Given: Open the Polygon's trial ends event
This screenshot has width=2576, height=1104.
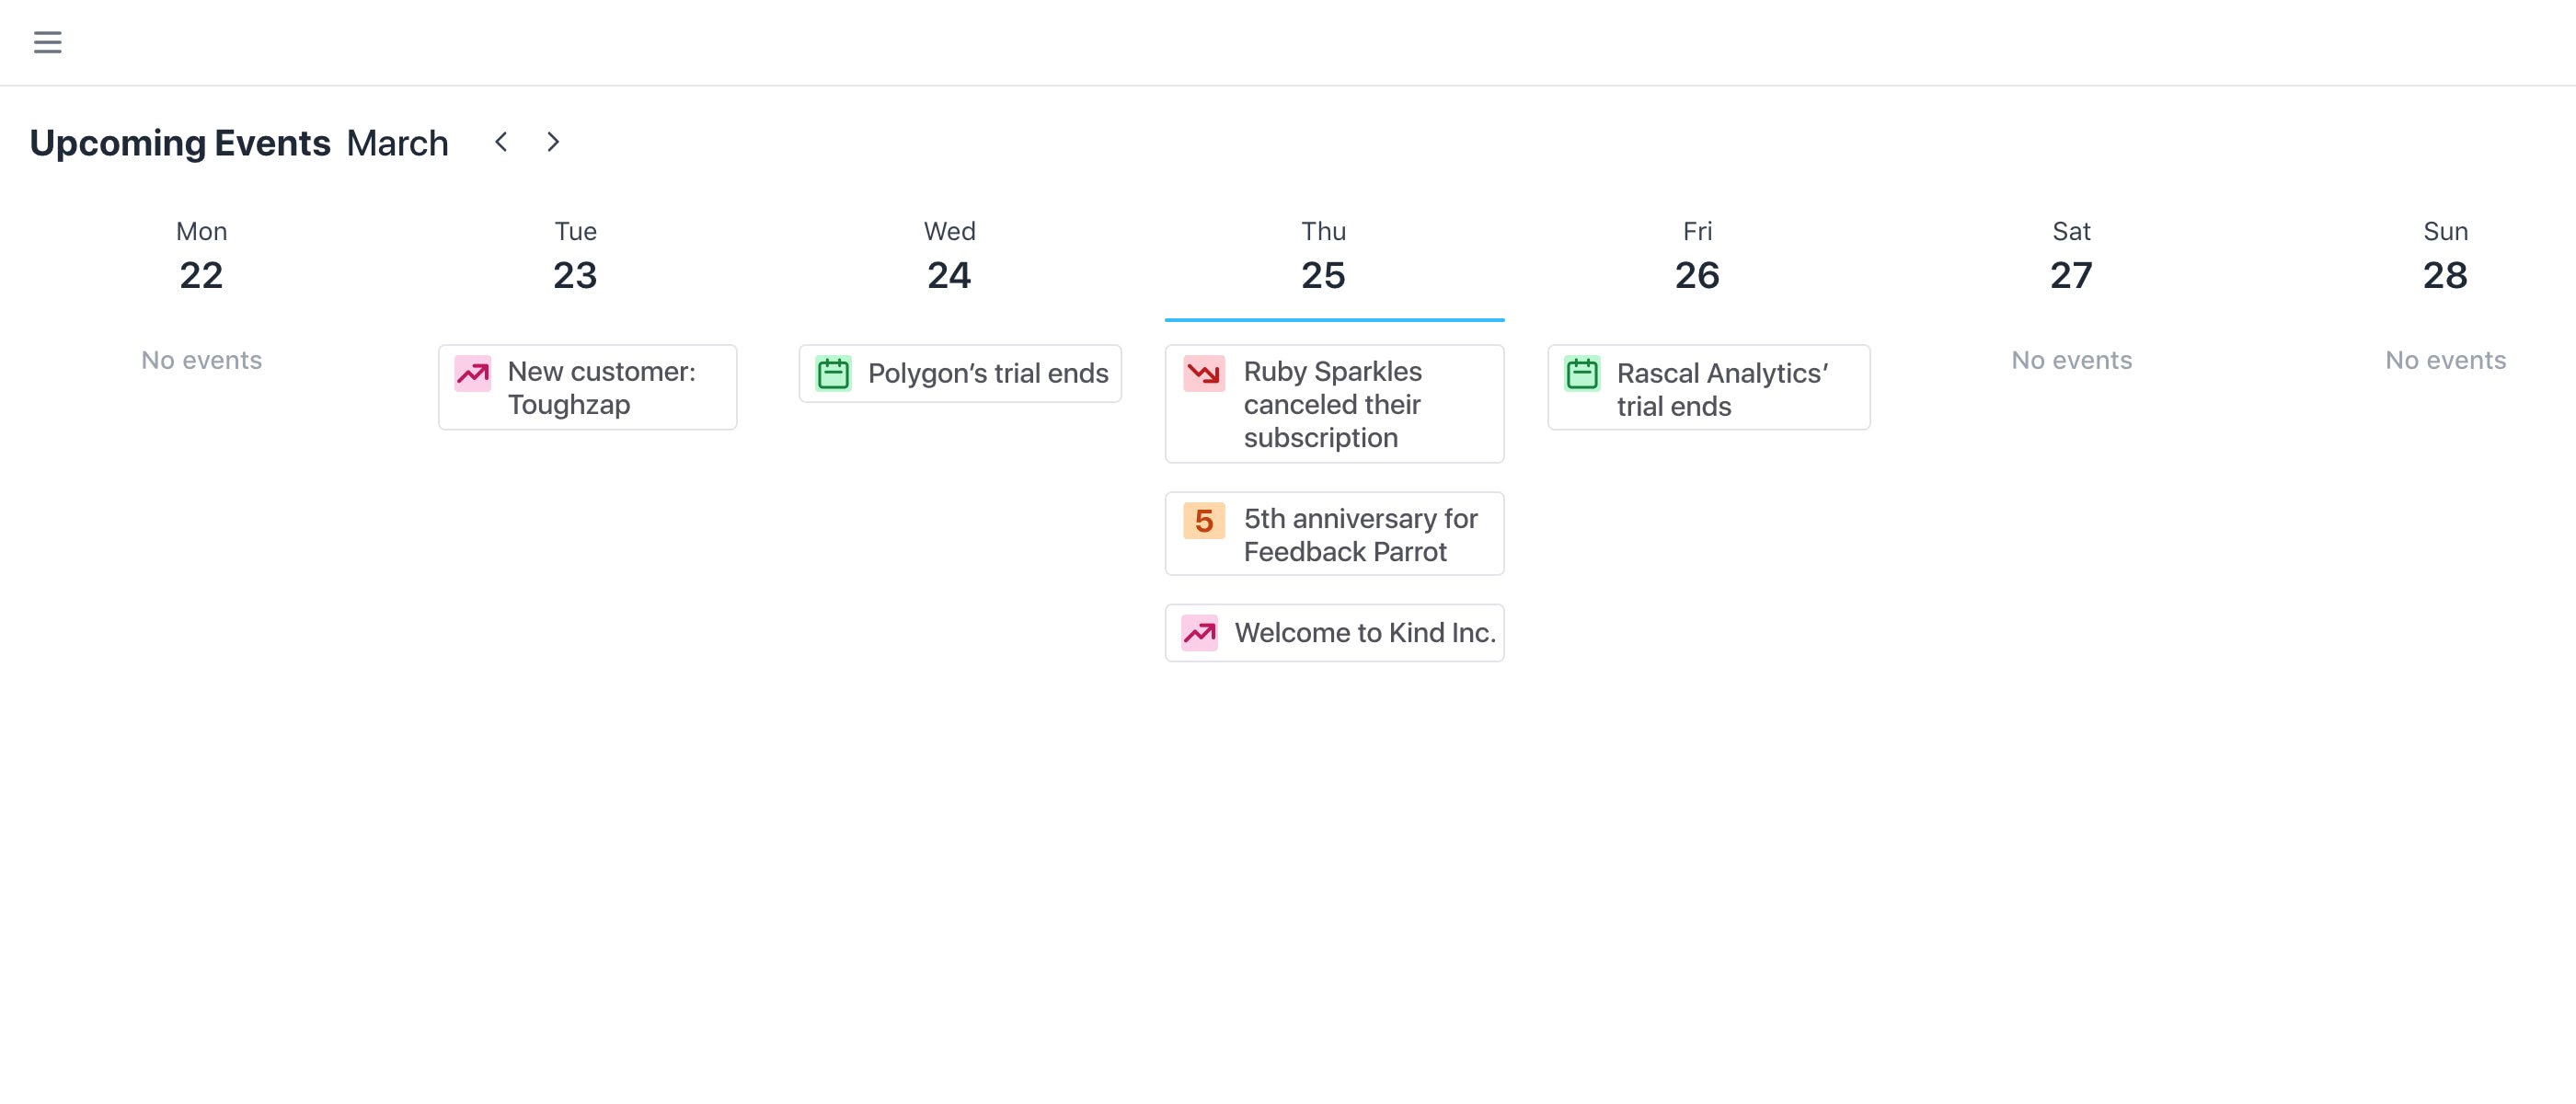Looking at the screenshot, I should (x=987, y=374).
